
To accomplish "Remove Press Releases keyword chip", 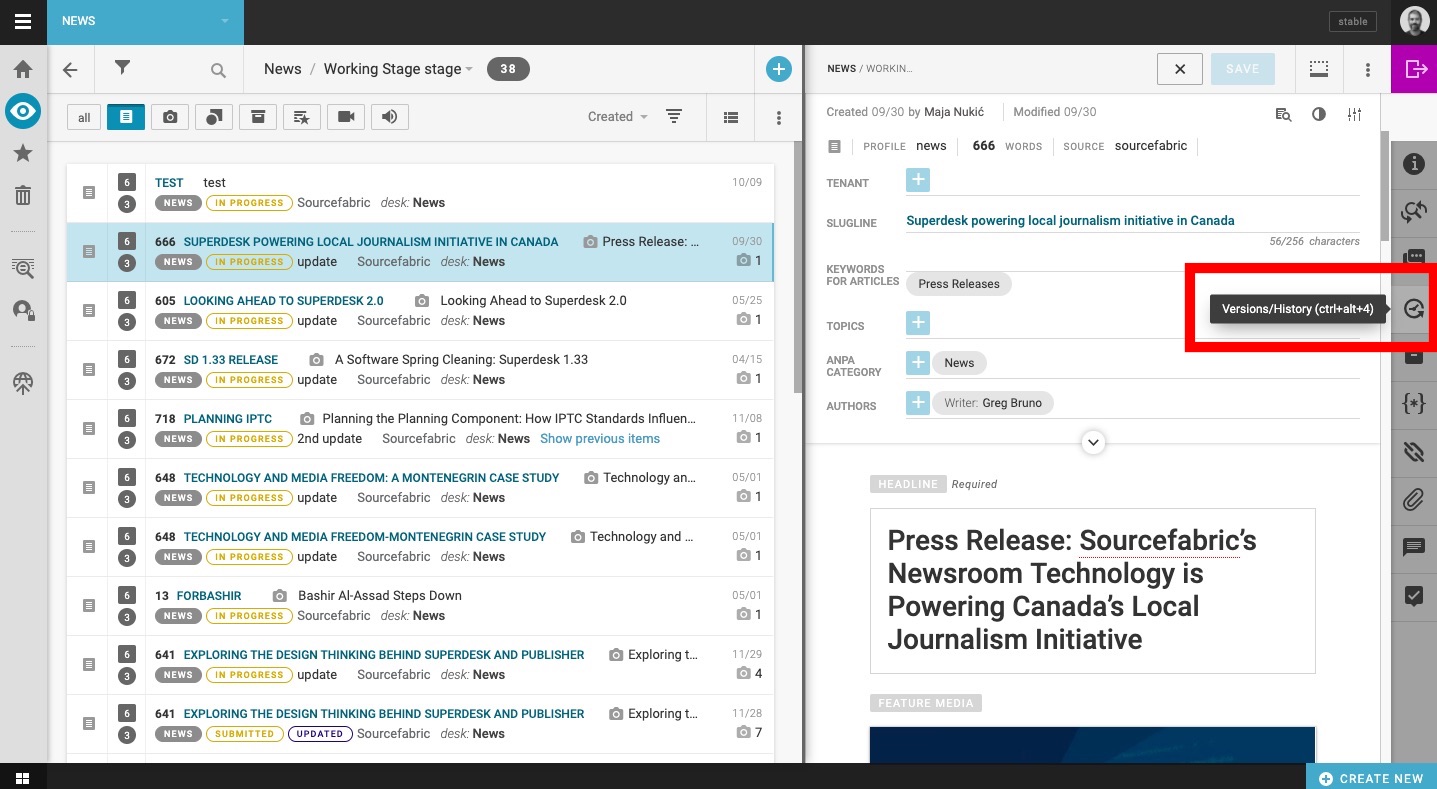I will pyautogui.click(x=959, y=284).
